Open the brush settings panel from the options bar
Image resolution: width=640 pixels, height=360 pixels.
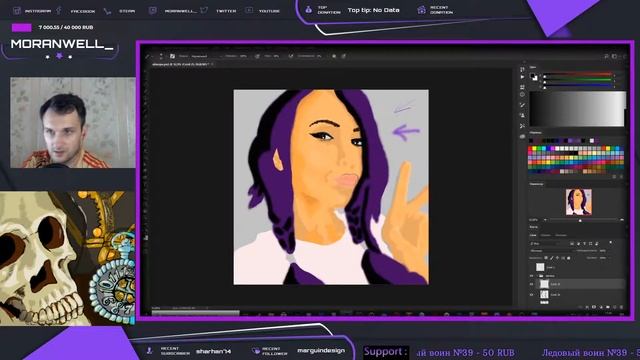coord(172,56)
